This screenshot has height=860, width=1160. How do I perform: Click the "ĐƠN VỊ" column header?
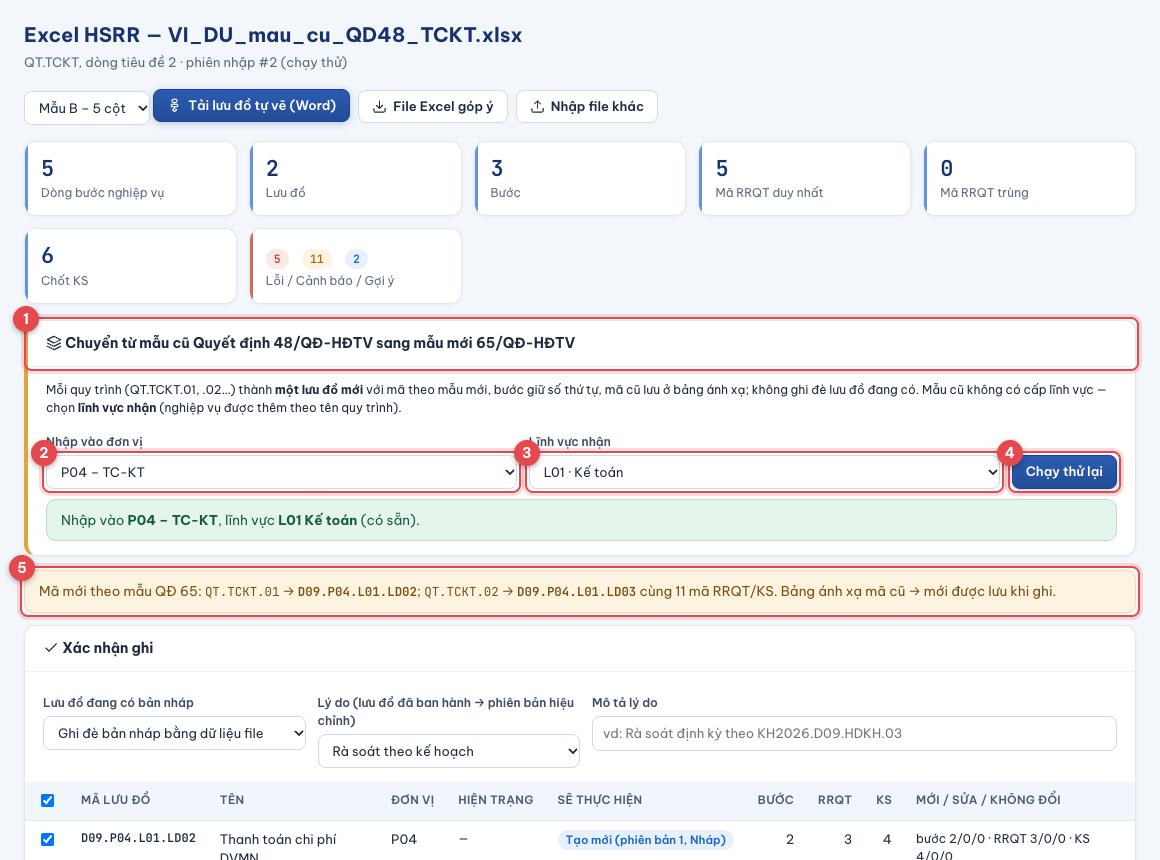click(x=413, y=799)
